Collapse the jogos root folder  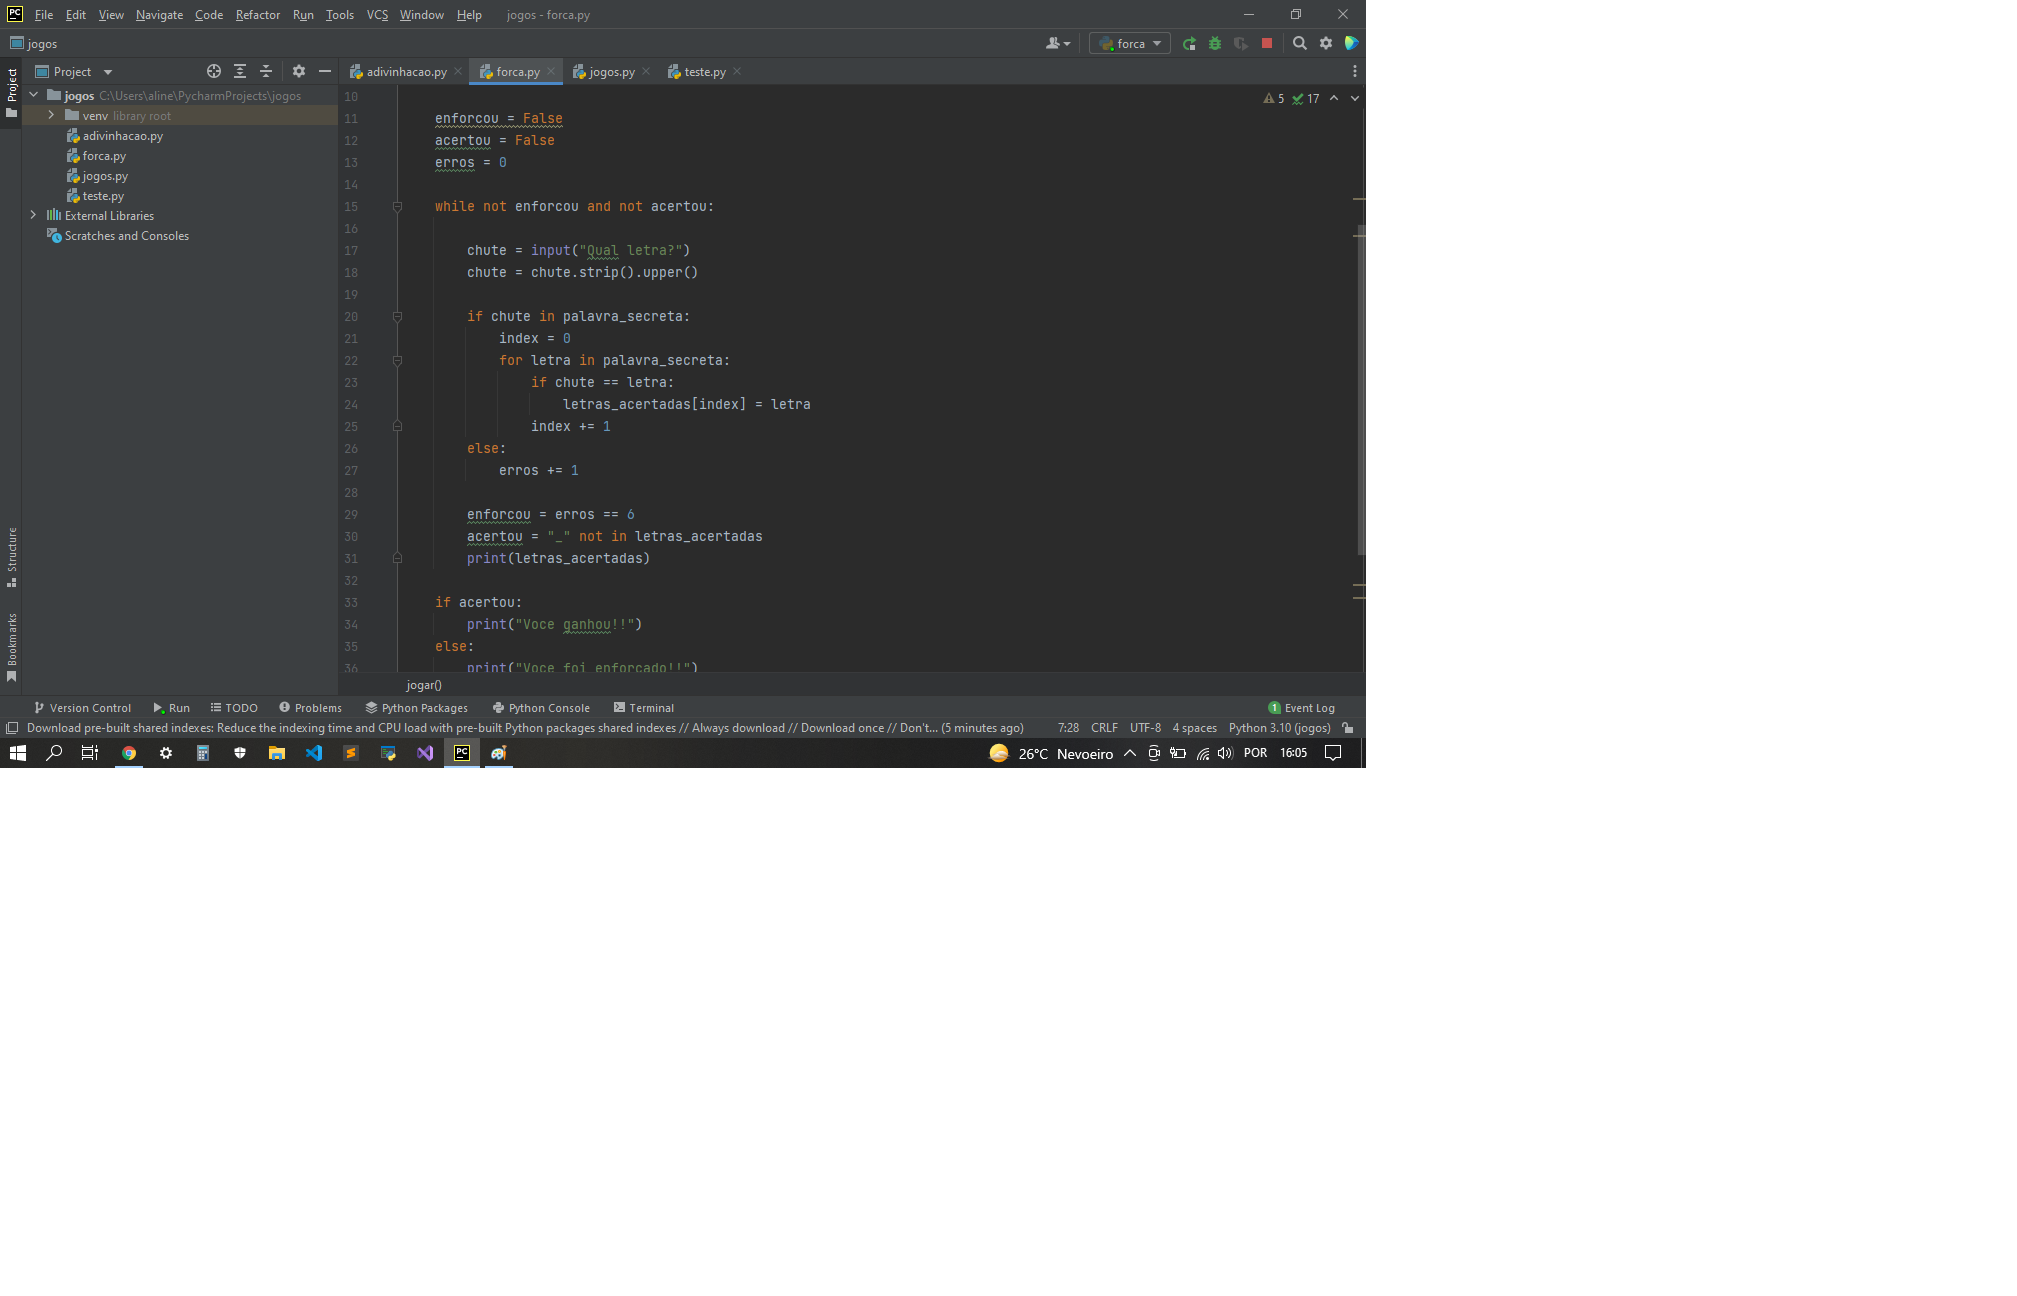pos(34,96)
